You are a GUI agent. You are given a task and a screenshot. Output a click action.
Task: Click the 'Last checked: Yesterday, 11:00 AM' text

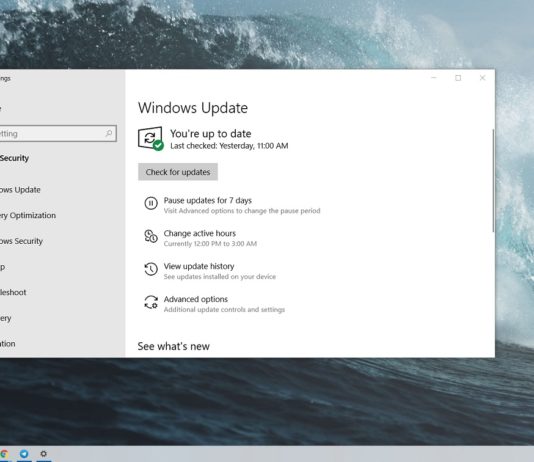[x=229, y=146]
